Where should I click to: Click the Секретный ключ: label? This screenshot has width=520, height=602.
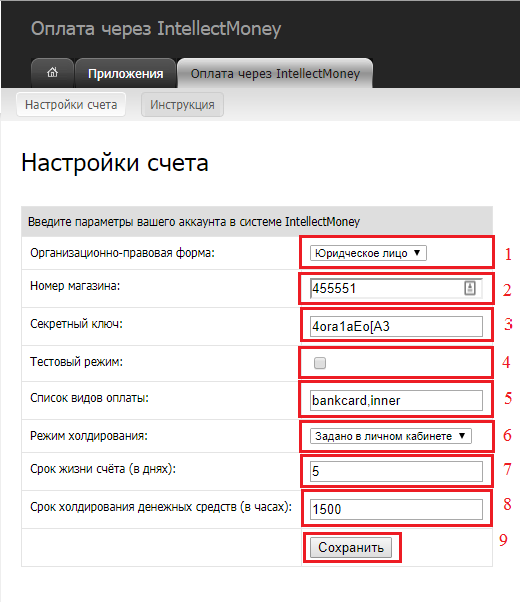pyautogui.click(x=76, y=324)
